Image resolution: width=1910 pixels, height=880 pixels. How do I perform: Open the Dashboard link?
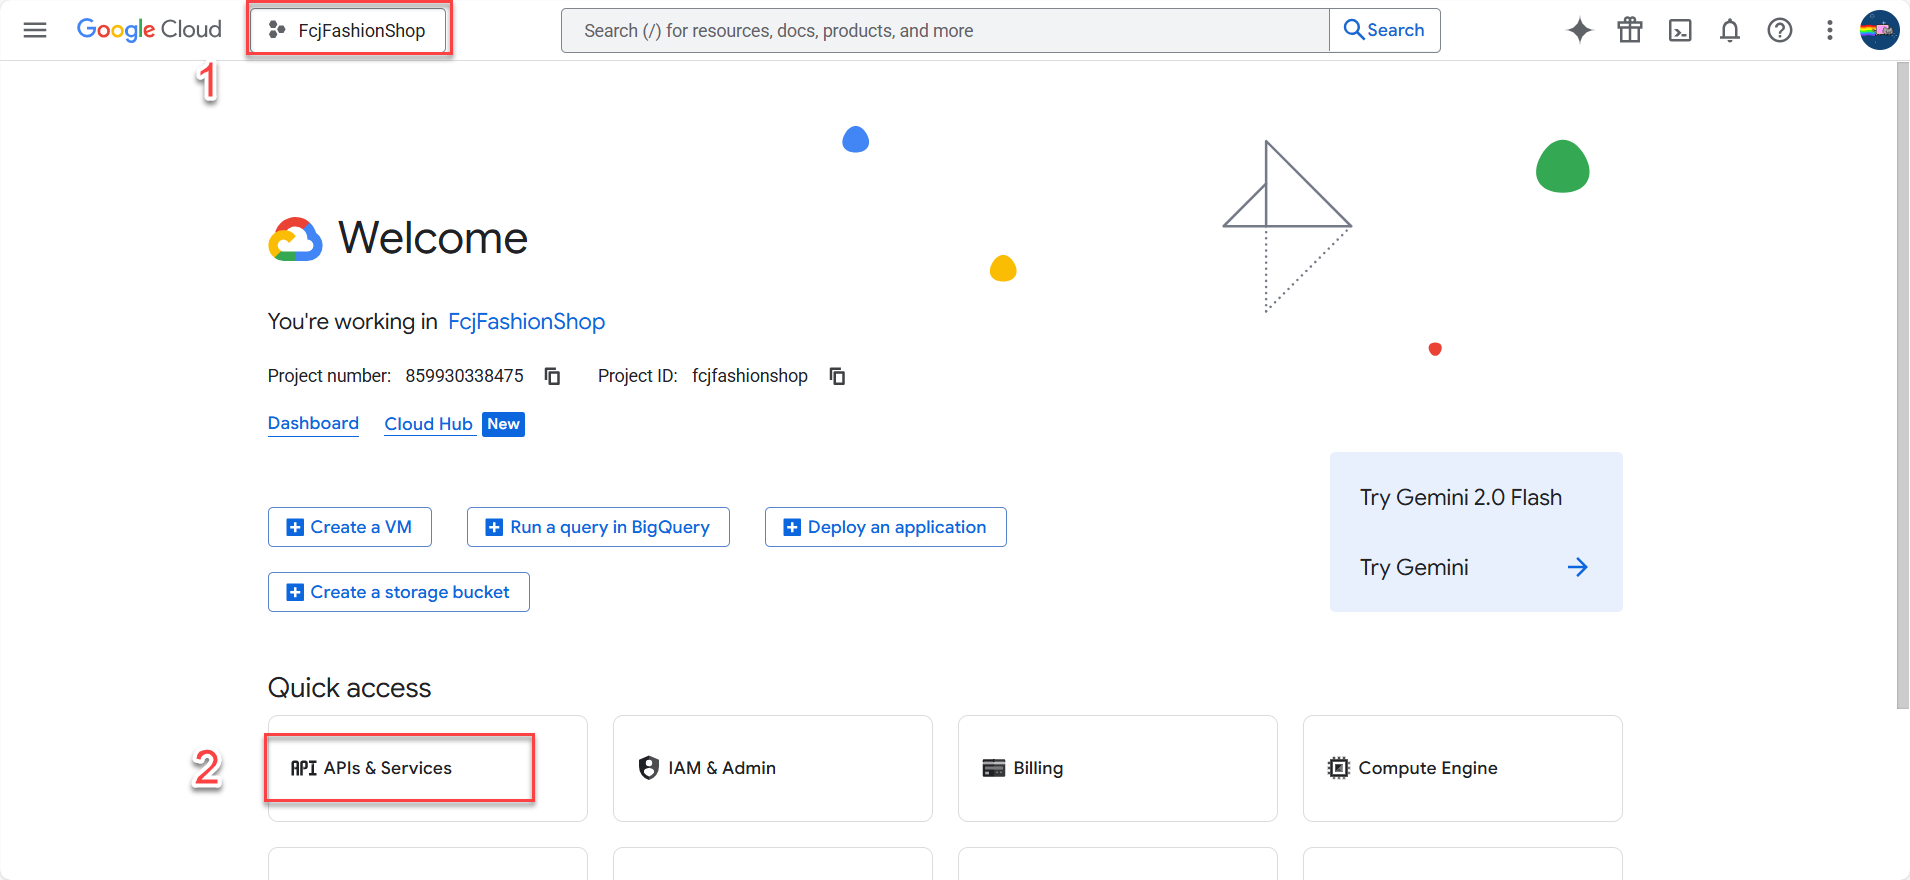click(x=313, y=424)
